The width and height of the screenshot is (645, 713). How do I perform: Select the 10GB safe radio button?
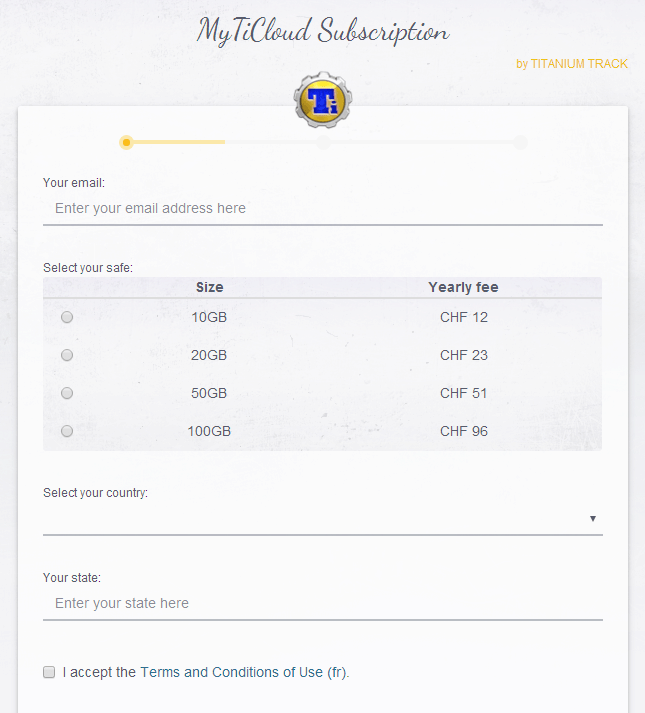tap(67, 317)
